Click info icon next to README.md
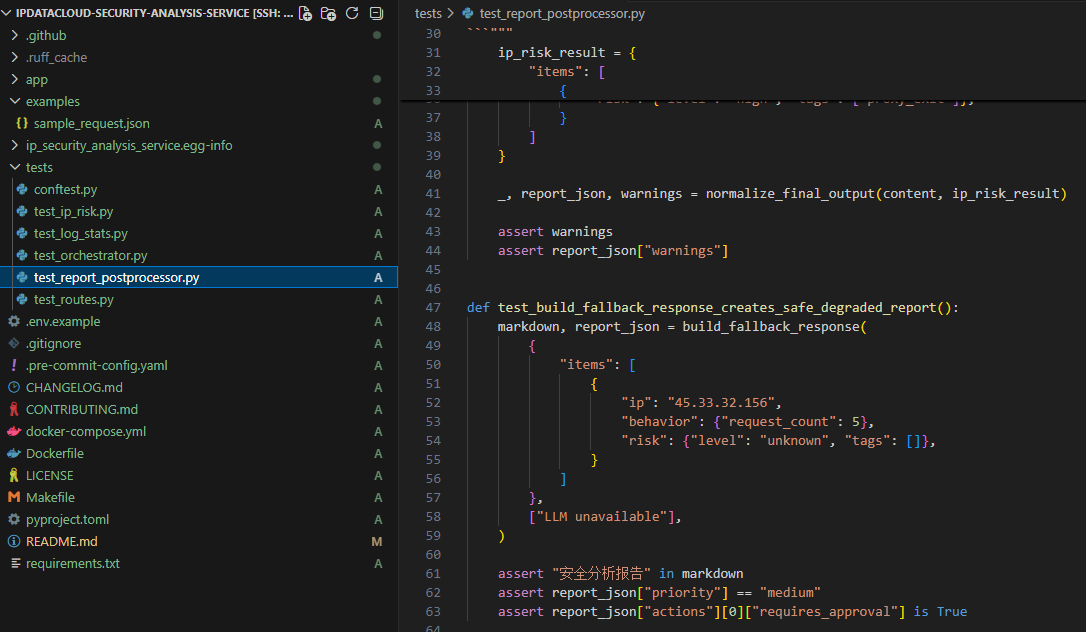Image resolution: width=1086 pixels, height=632 pixels. pos(14,542)
